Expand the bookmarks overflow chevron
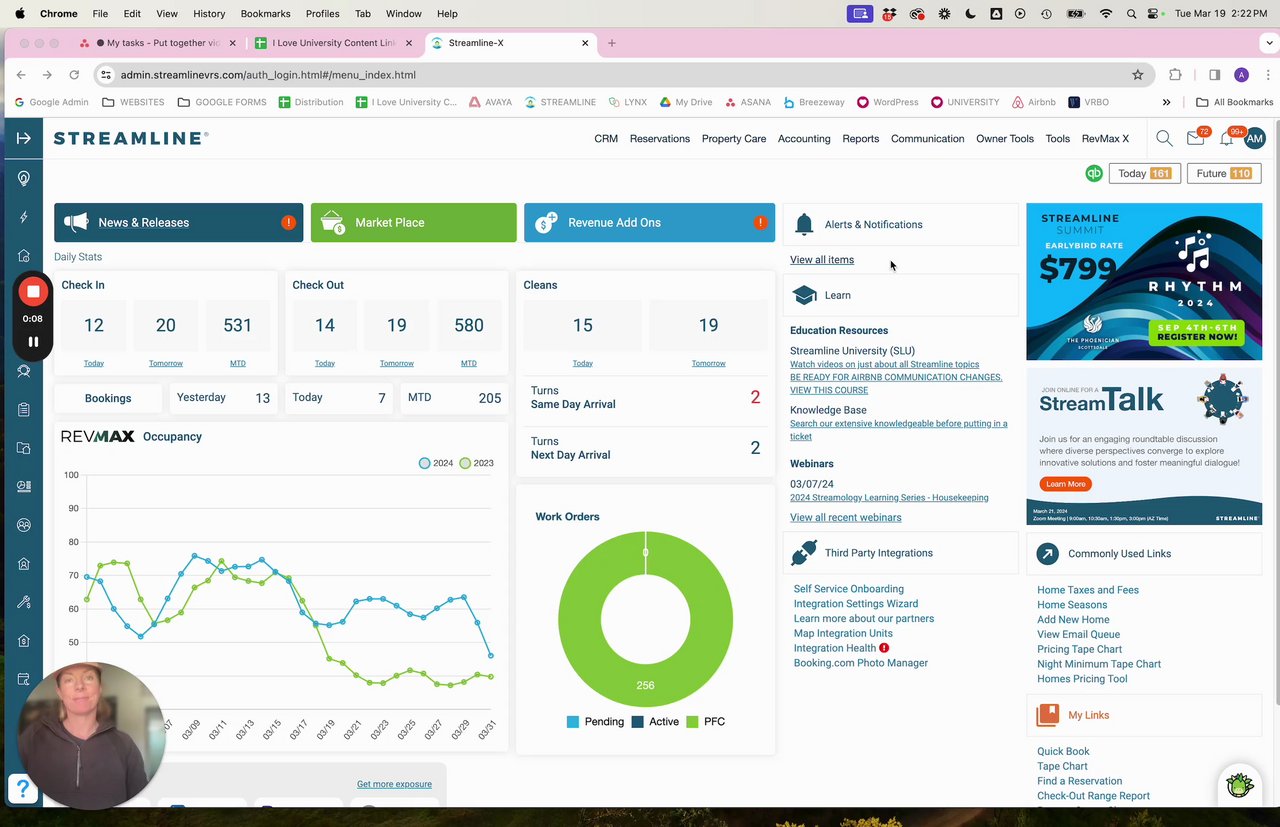The image size is (1280, 827). click(1166, 102)
